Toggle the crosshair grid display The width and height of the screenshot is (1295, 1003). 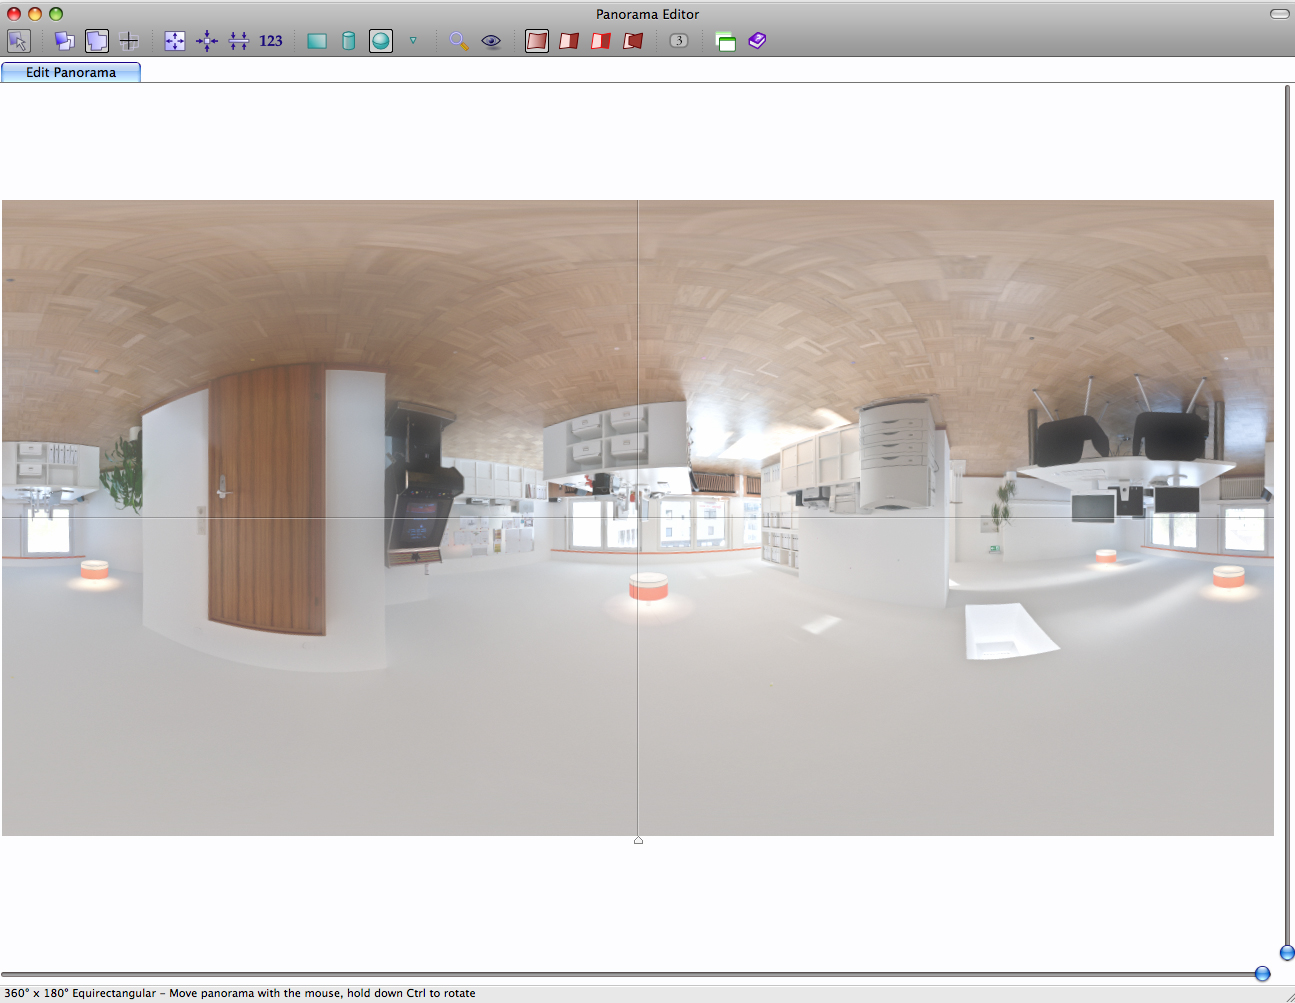(x=129, y=41)
